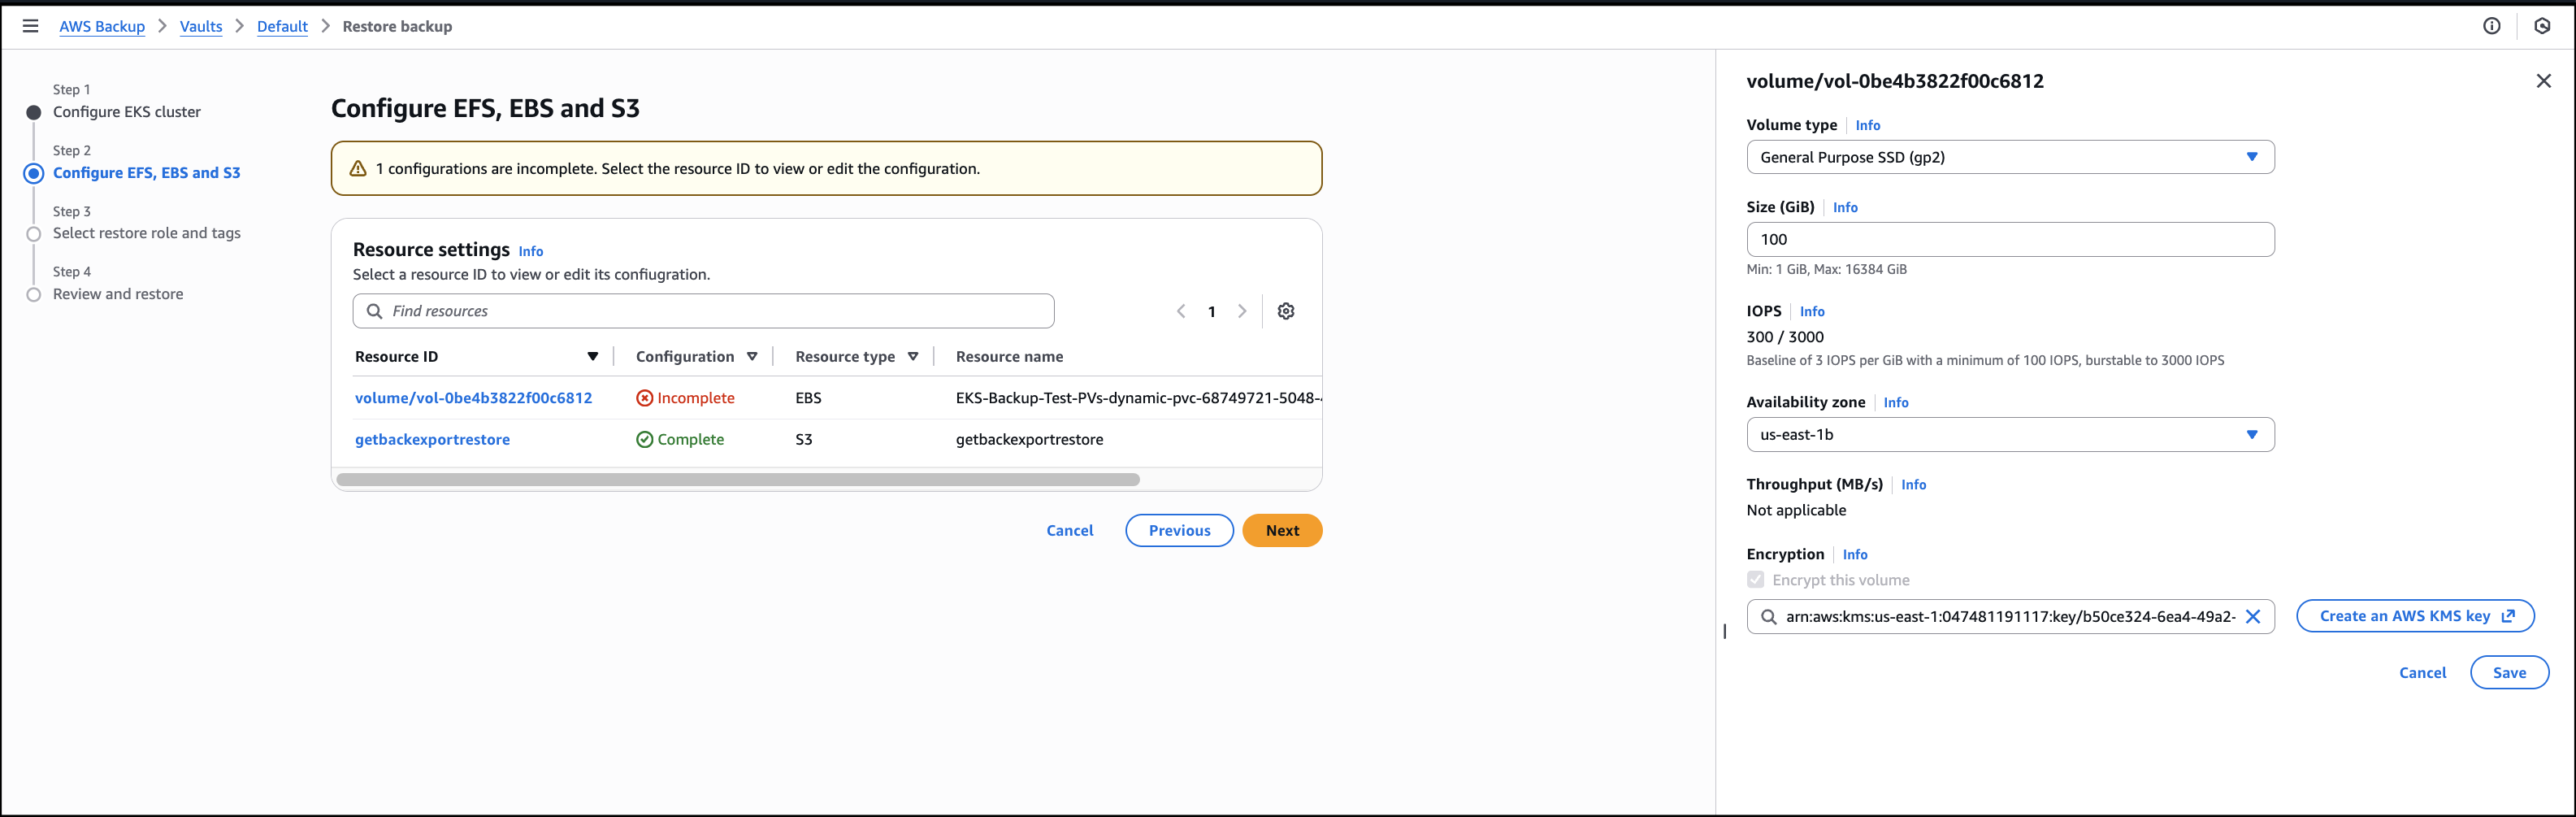Select Step 2 Configure EFS, EBS and S3
This screenshot has height=817, width=2576.
(146, 173)
